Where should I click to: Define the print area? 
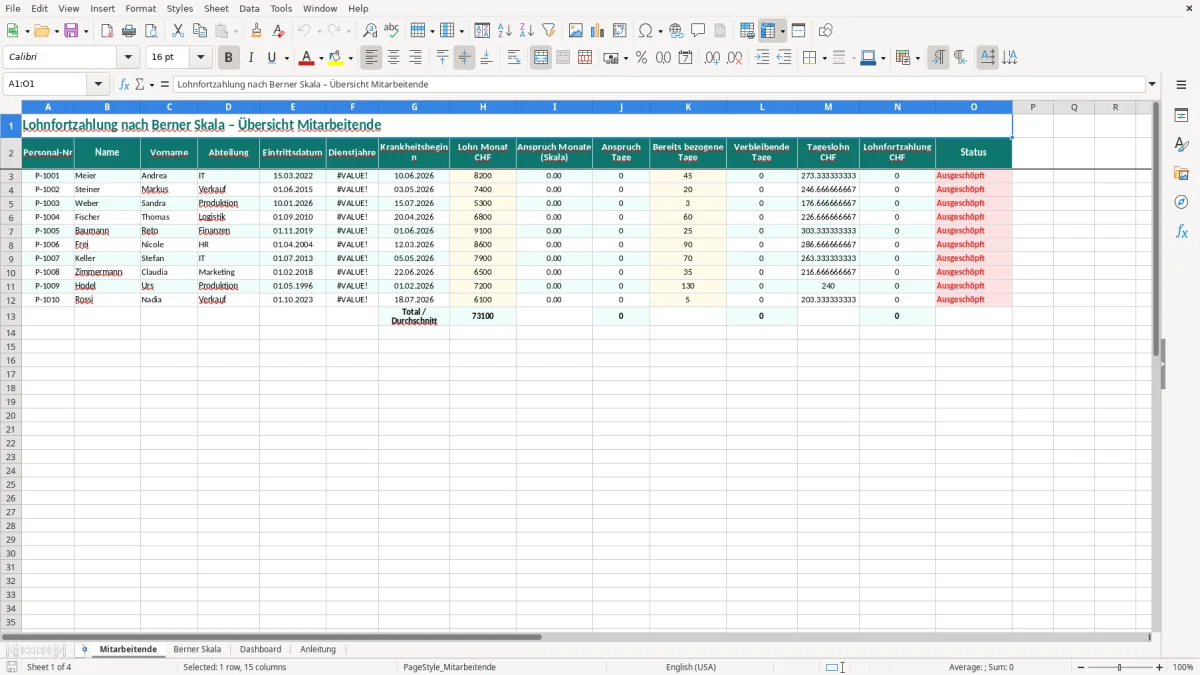point(747,31)
